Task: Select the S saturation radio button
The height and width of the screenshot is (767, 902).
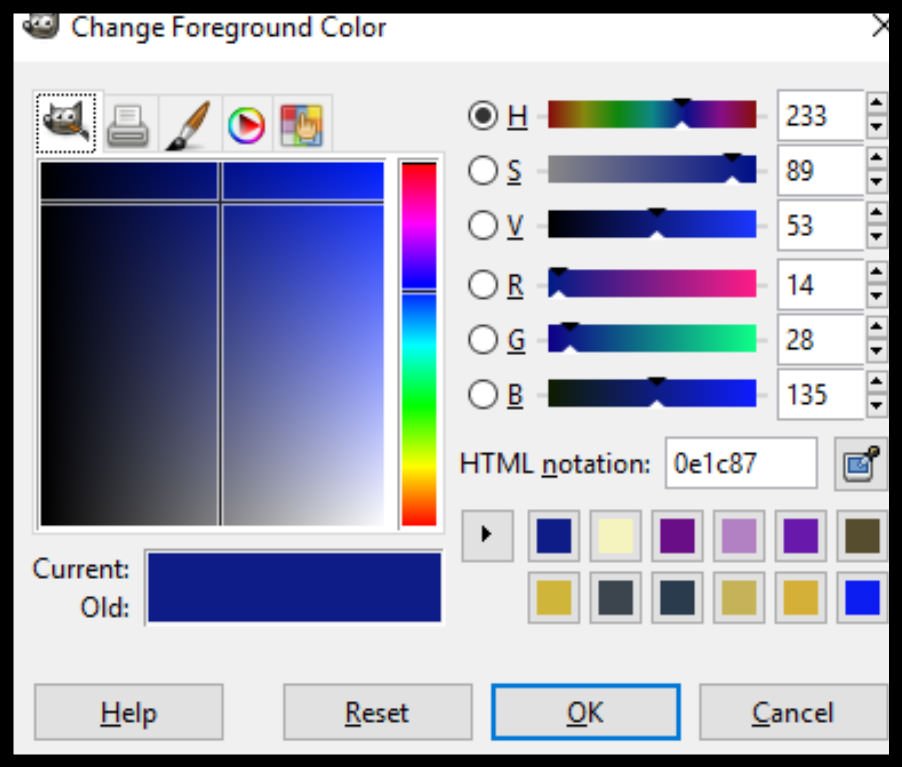Action: point(483,171)
